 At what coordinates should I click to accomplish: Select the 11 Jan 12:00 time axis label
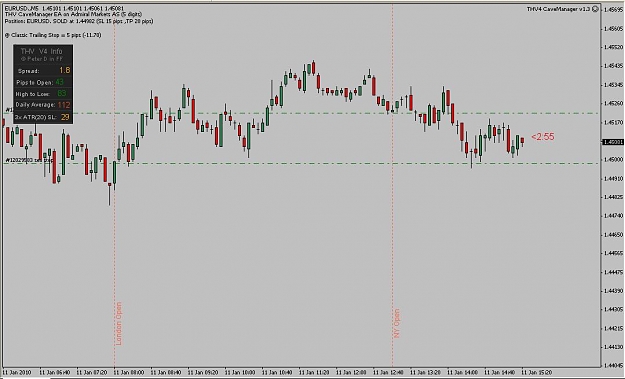click(x=351, y=373)
